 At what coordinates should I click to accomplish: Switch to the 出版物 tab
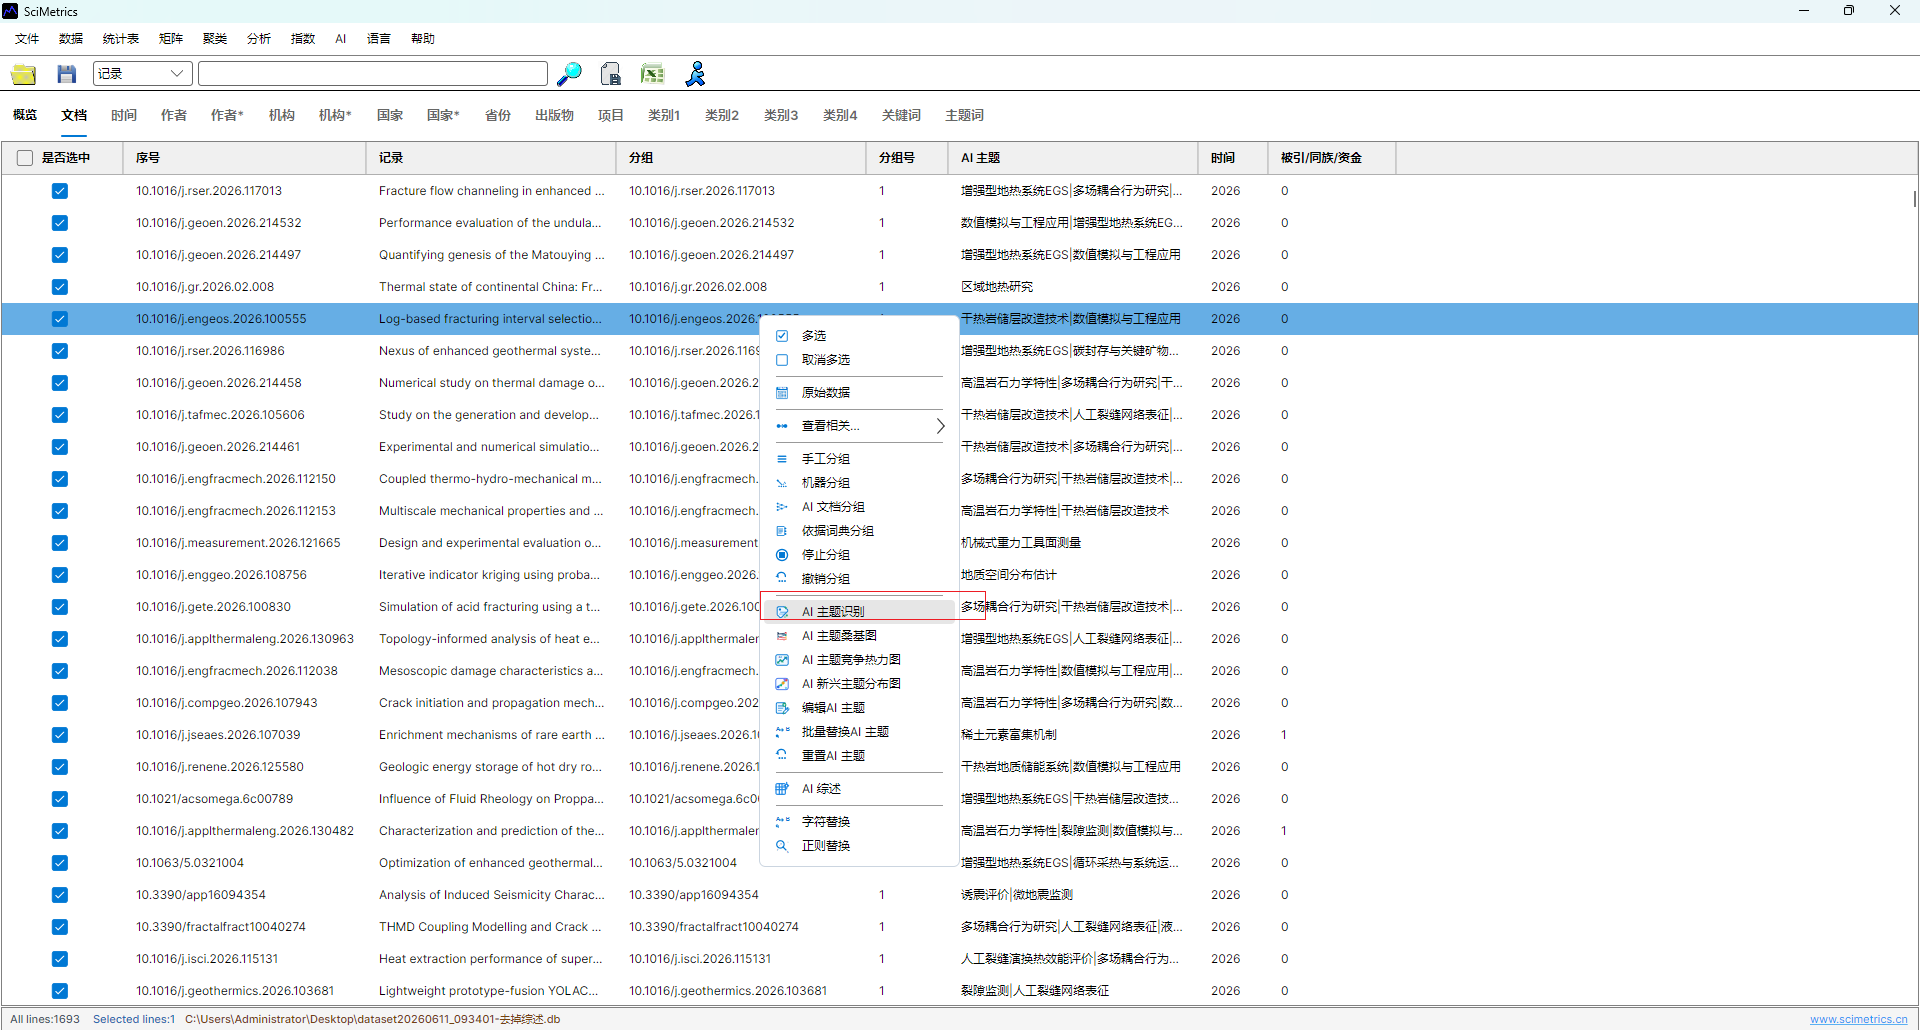pos(554,115)
